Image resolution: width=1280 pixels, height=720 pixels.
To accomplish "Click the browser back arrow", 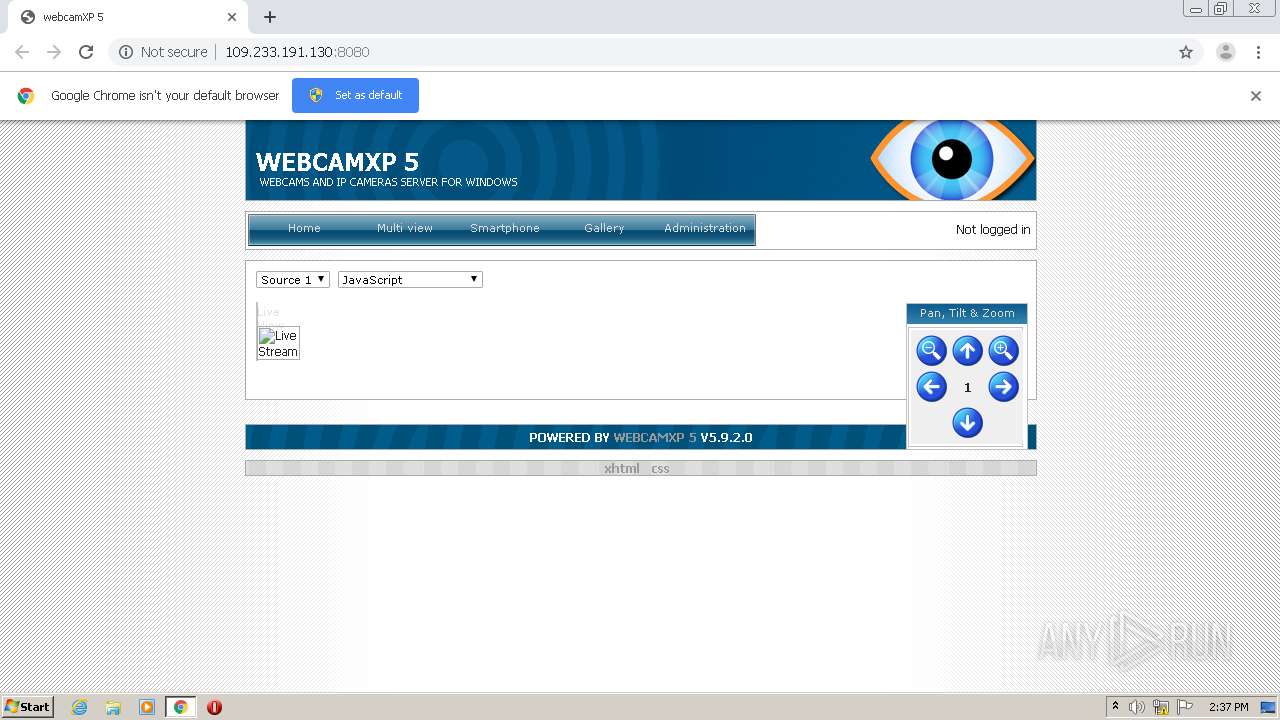I will tap(22, 52).
